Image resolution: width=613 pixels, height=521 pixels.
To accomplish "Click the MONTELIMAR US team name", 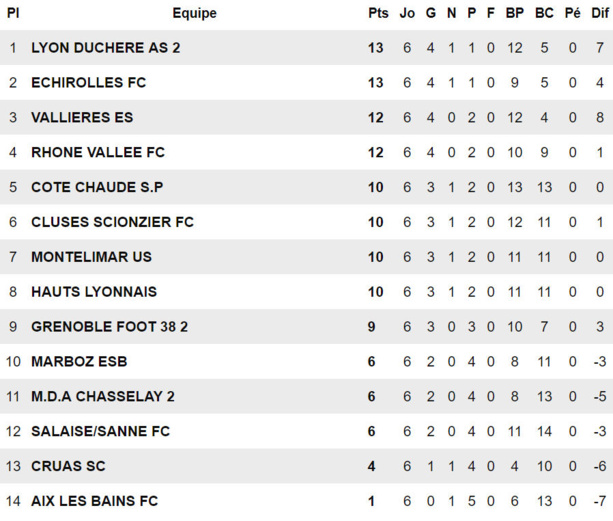I will 91,257.
